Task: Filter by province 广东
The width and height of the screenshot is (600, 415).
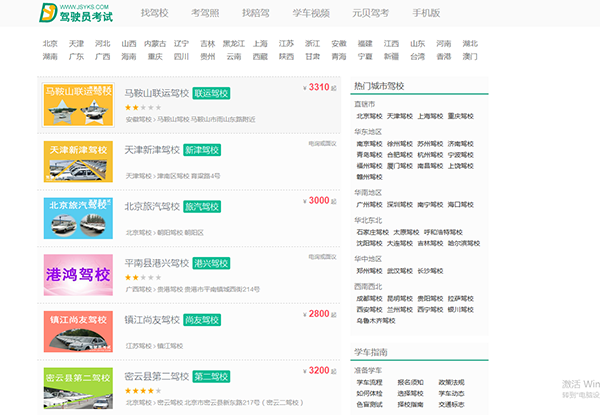Action: tap(76, 57)
